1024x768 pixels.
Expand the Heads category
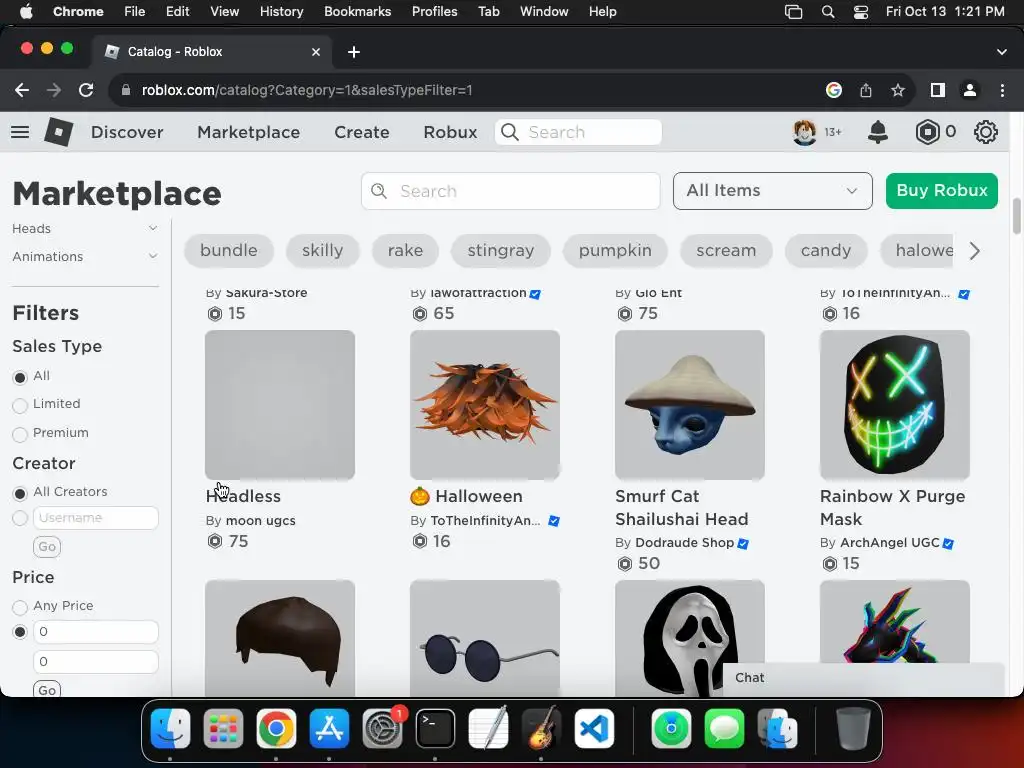pyautogui.click(x=85, y=229)
